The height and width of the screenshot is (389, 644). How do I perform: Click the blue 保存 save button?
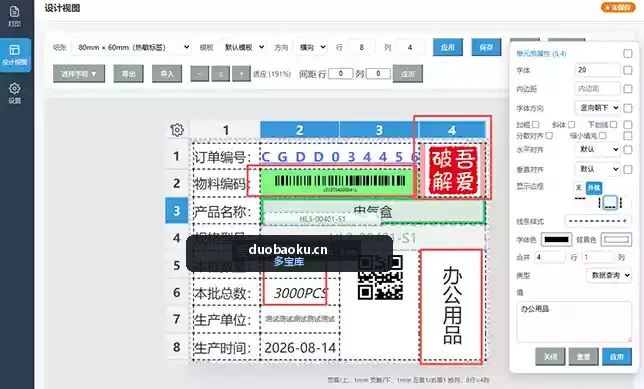tap(486, 47)
